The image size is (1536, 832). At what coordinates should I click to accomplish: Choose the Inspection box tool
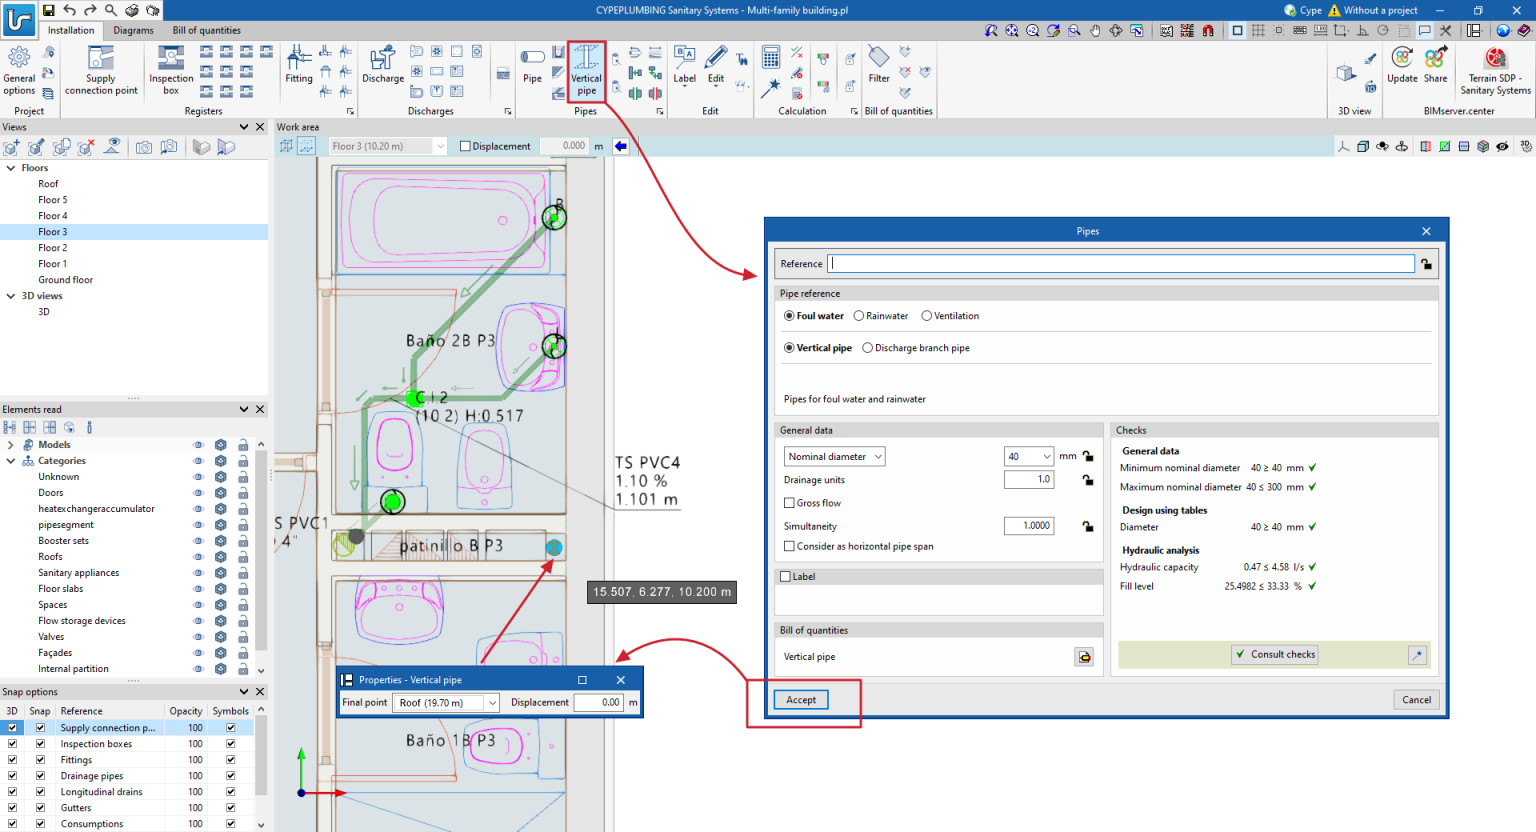coord(171,70)
